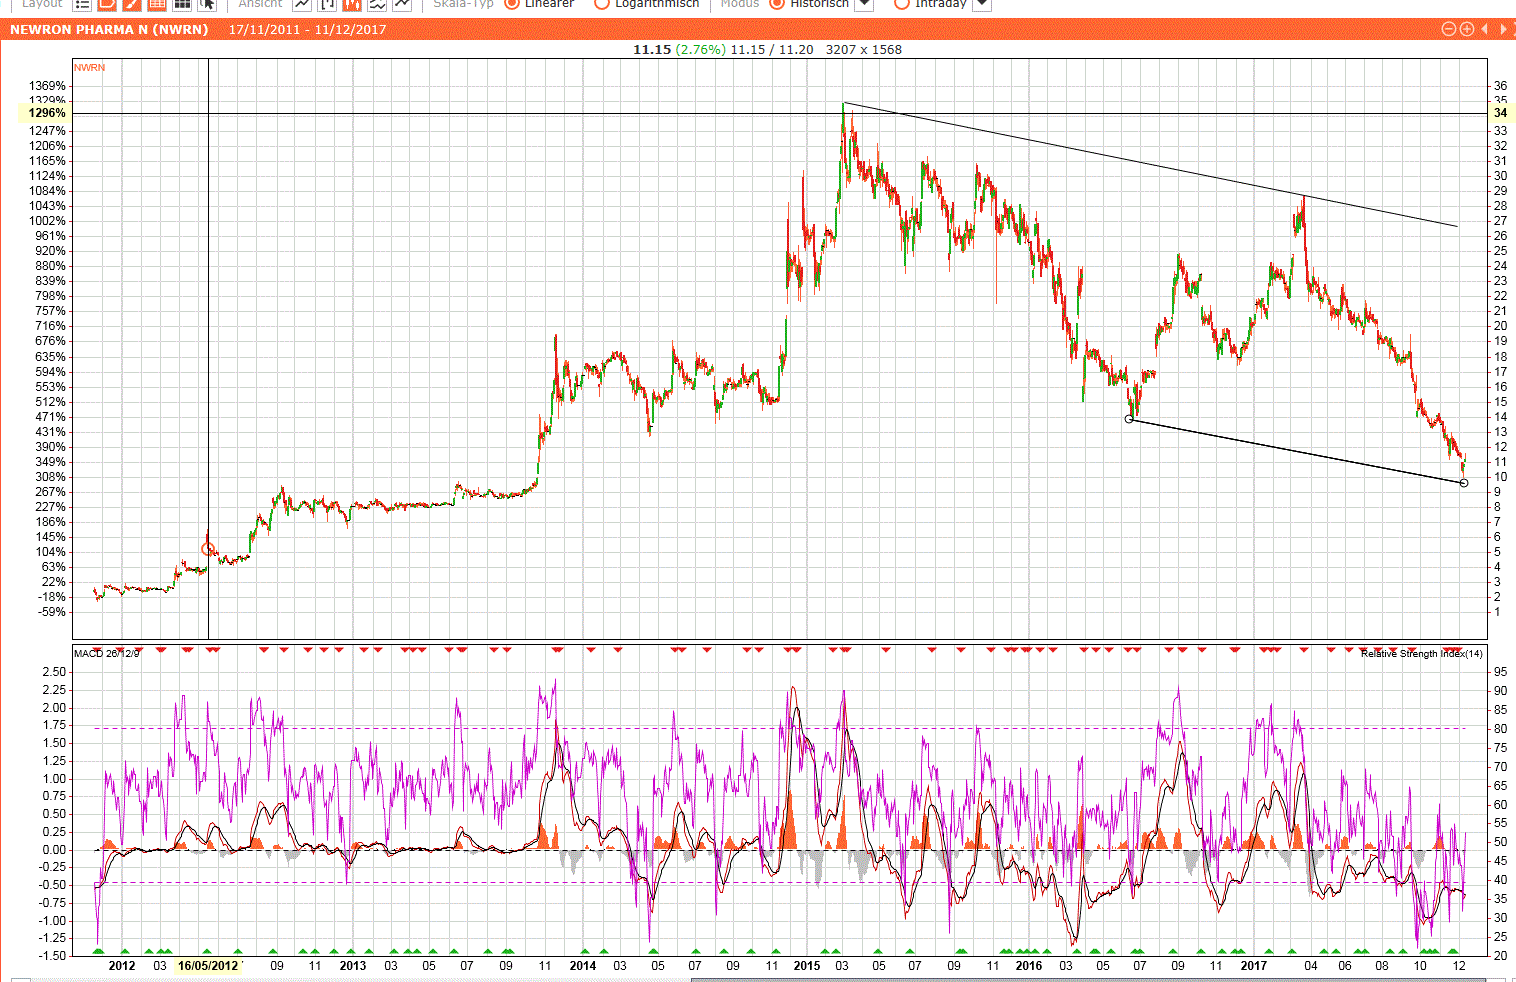Click the NEWRON PHARMA N (NWRN) title
This screenshot has height=982, width=1516.
tap(109, 29)
